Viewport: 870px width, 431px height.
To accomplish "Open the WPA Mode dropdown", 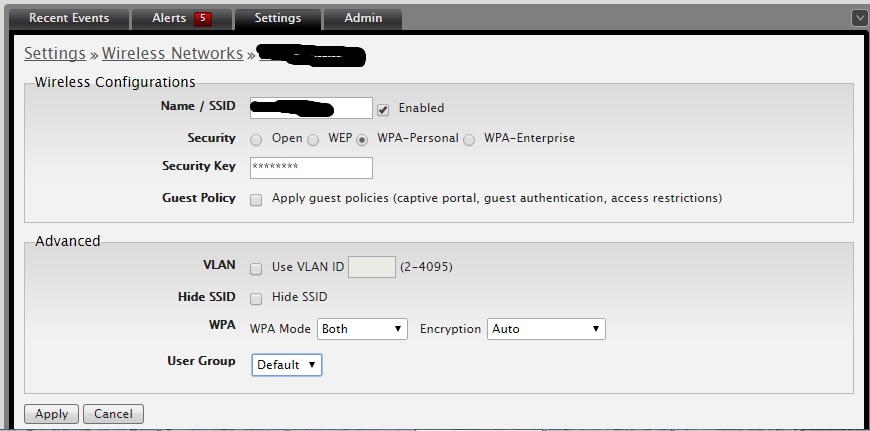I will pos(362,329).
